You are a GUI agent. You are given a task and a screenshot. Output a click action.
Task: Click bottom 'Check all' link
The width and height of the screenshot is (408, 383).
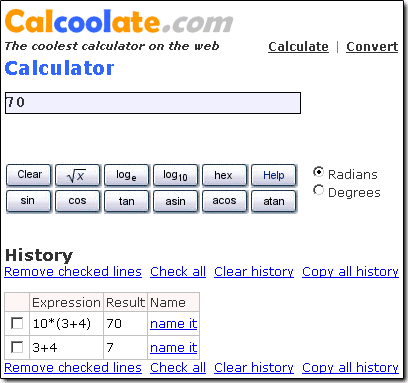(178, 368)
